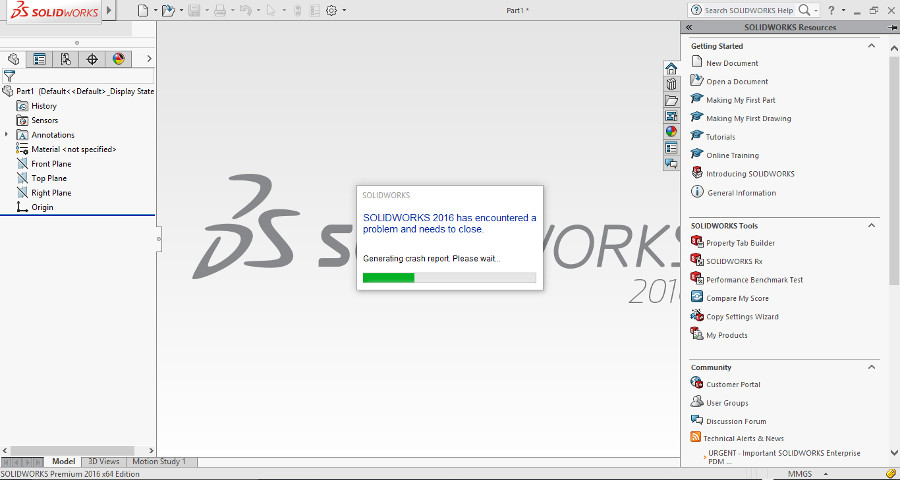Image resolution: width=900 pixels, height=480 pixels.
Task: Show more manager tabs with right chevron
Action: (x=149, y=59)
